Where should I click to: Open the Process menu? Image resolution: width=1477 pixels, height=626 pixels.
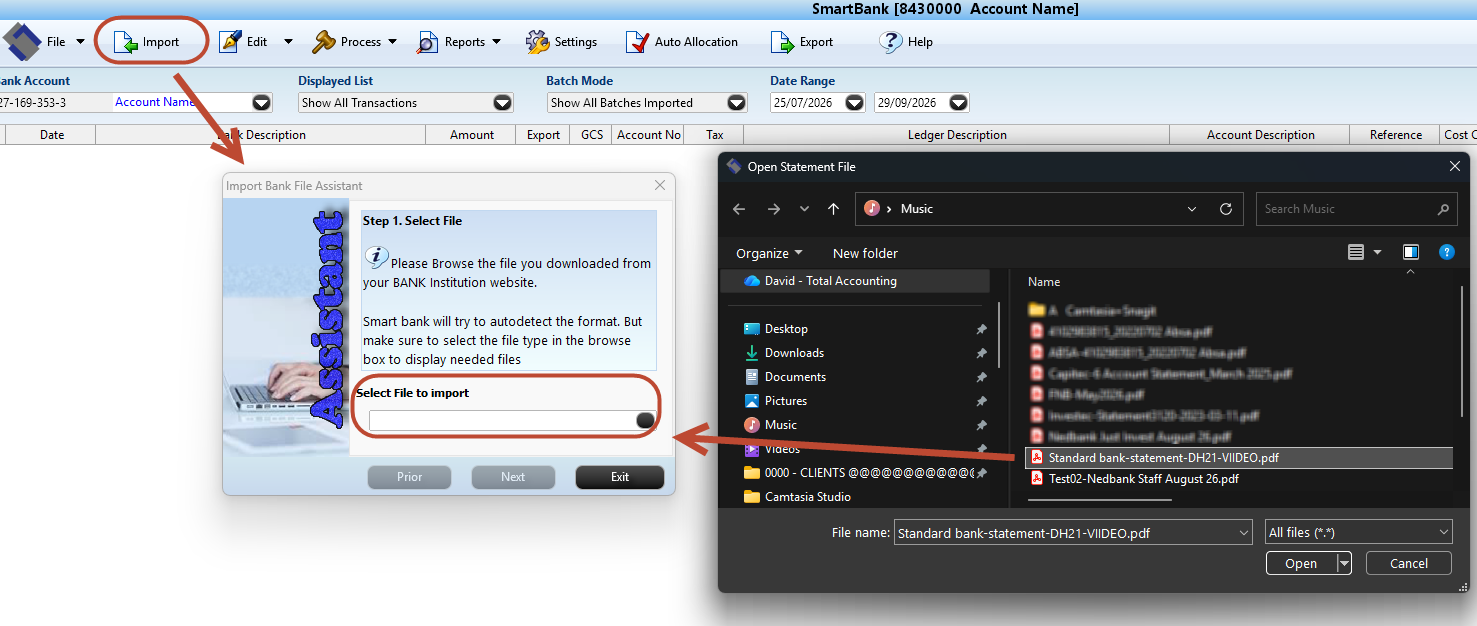pos(360,42)
